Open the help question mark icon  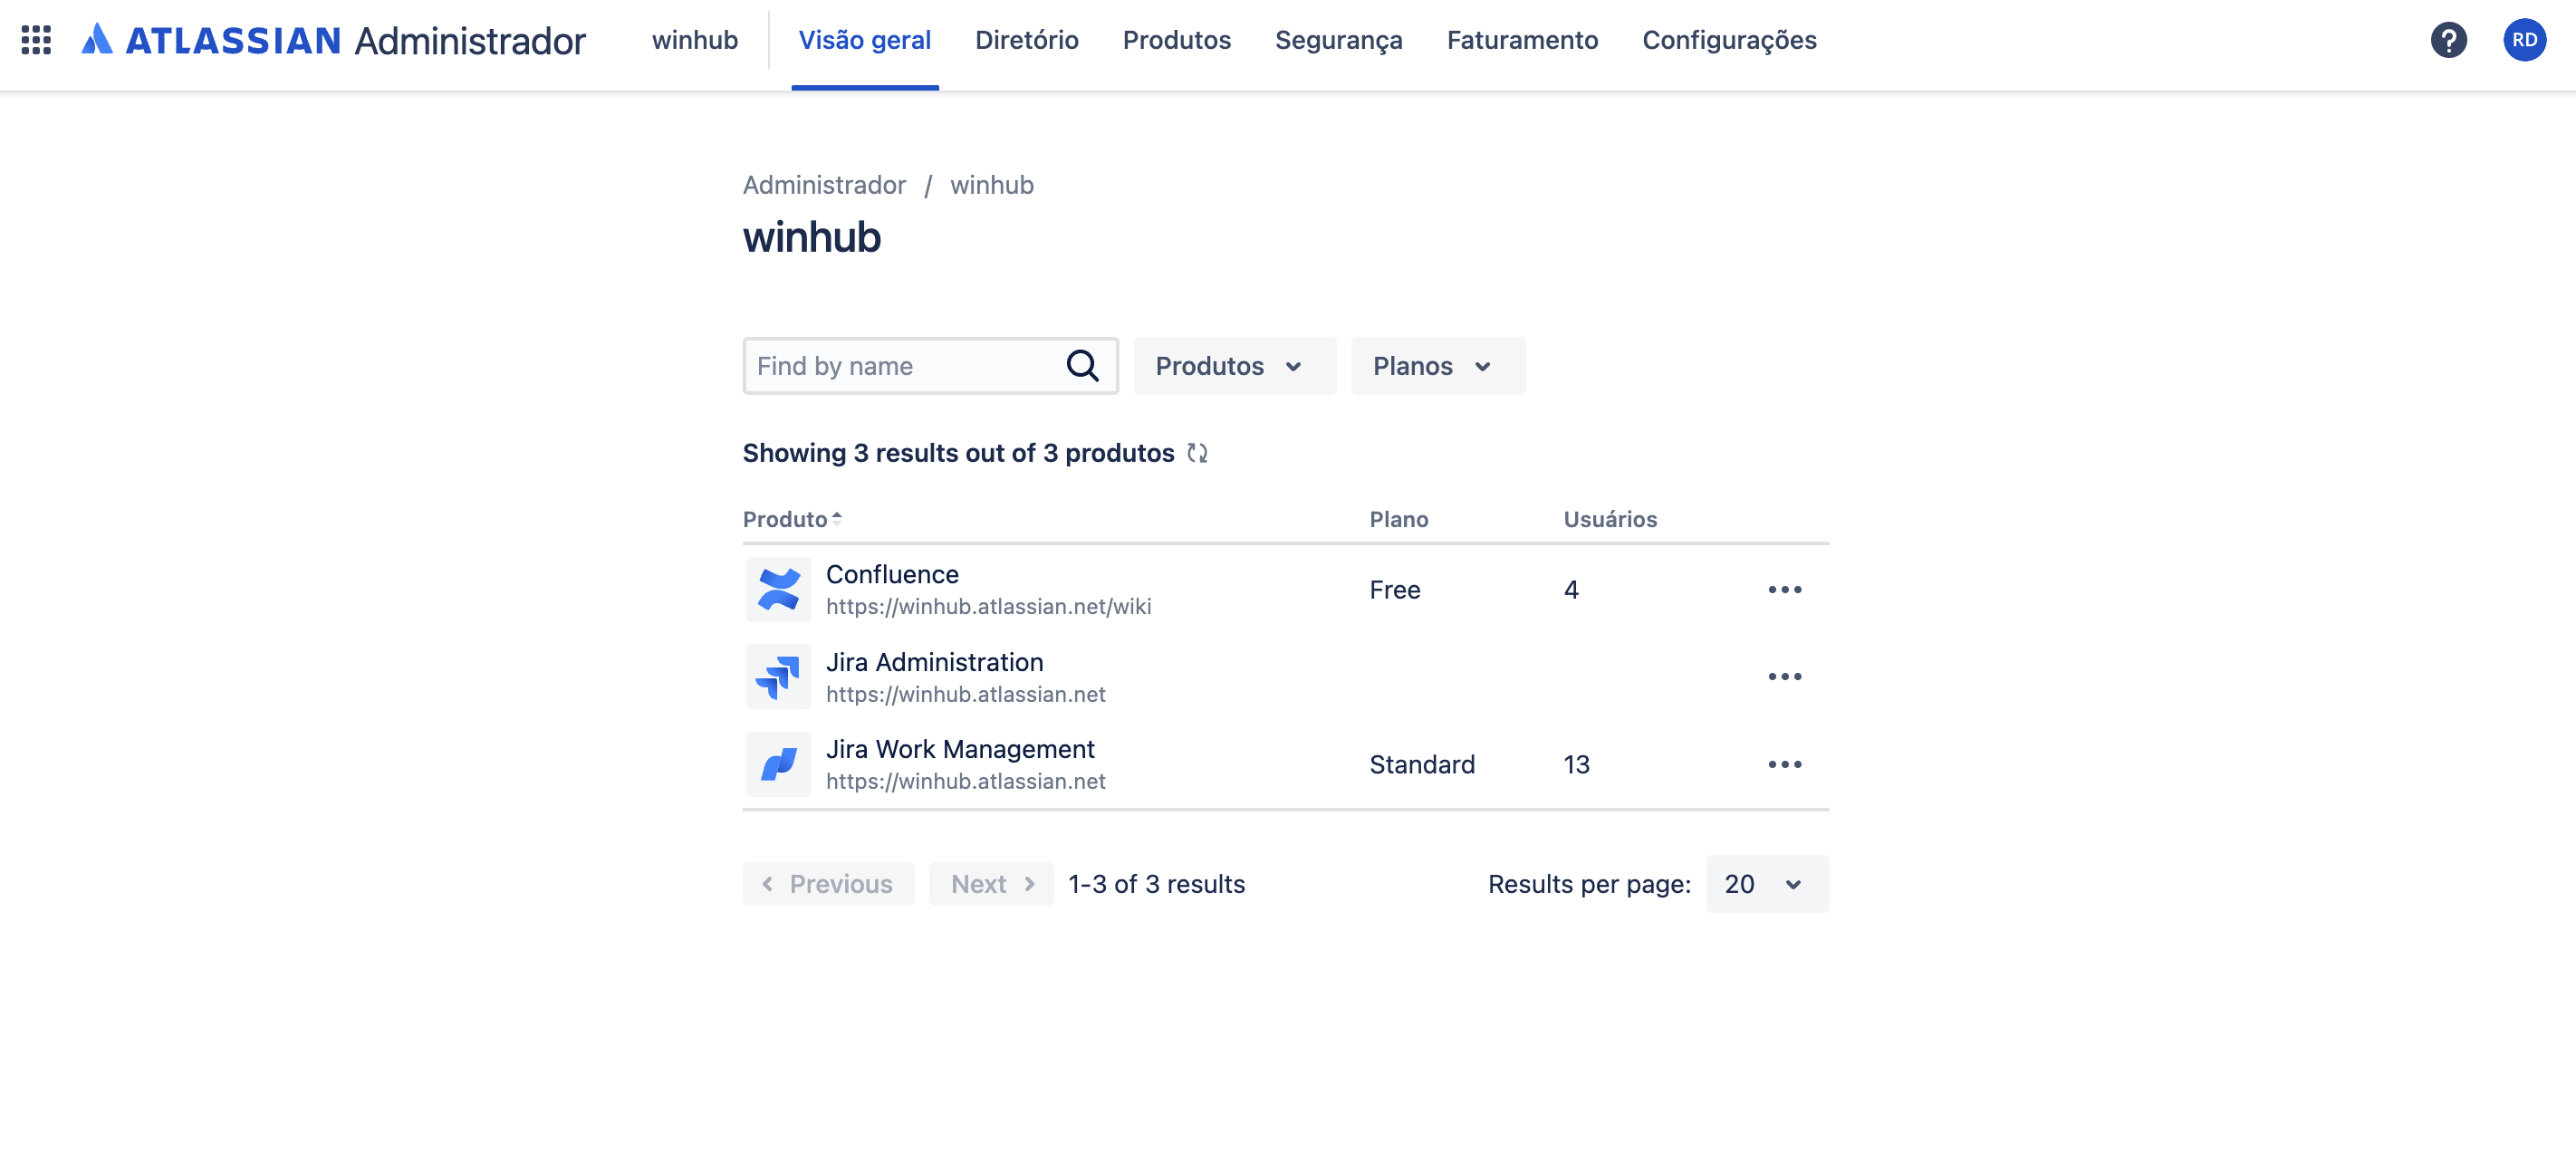pos(2449,40)
